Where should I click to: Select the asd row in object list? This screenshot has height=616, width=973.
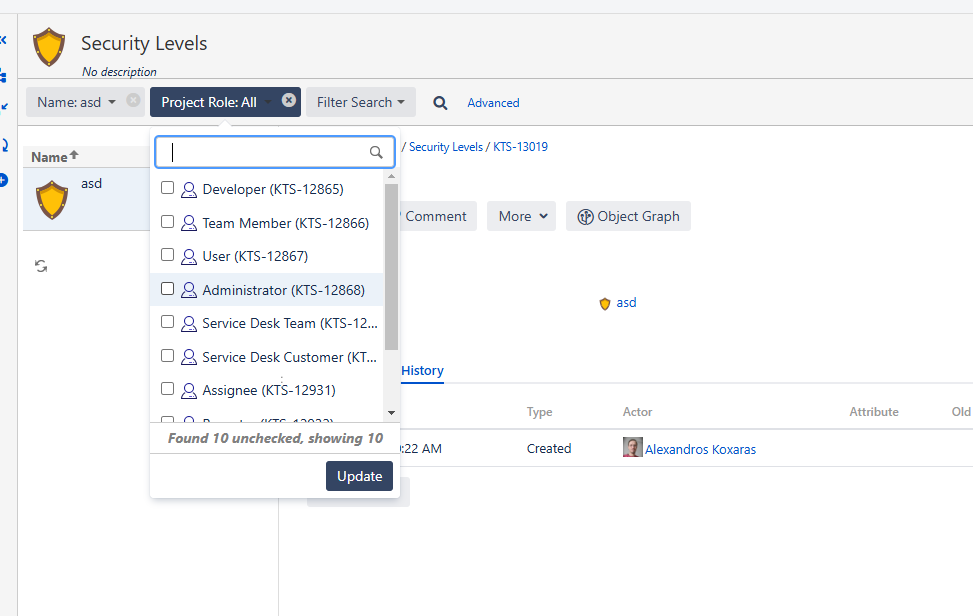pyautogui.click(x=86, y=199)
